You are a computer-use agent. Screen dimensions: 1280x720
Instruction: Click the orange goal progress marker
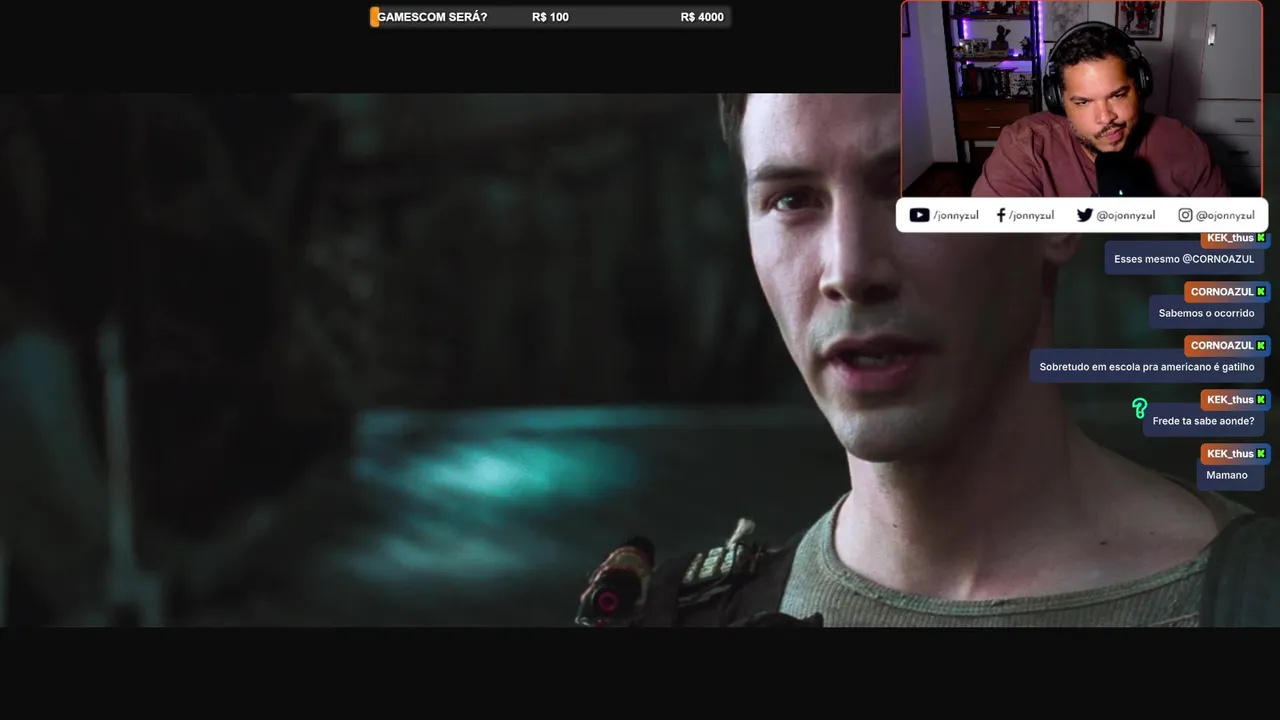point(374,17)
